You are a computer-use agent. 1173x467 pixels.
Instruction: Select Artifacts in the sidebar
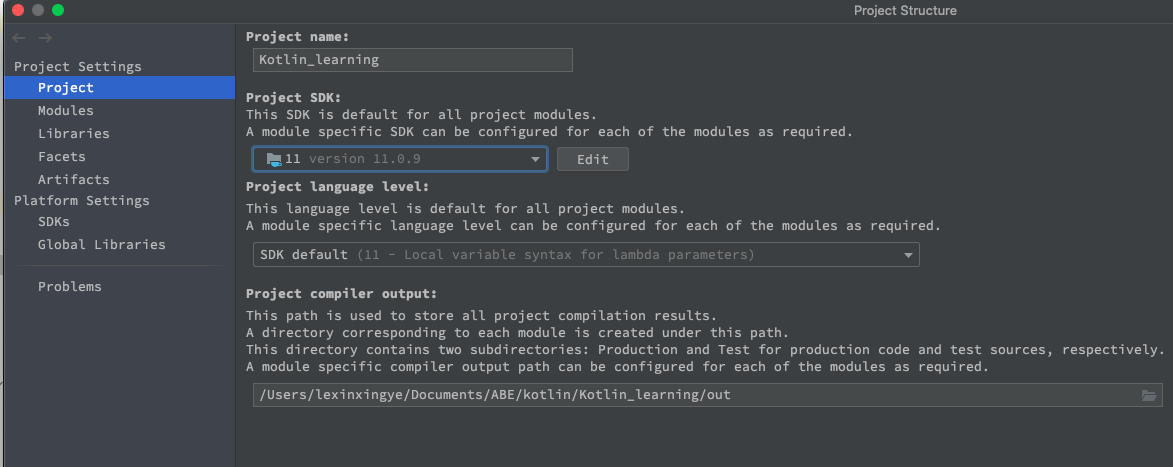(x=74, y=180)
